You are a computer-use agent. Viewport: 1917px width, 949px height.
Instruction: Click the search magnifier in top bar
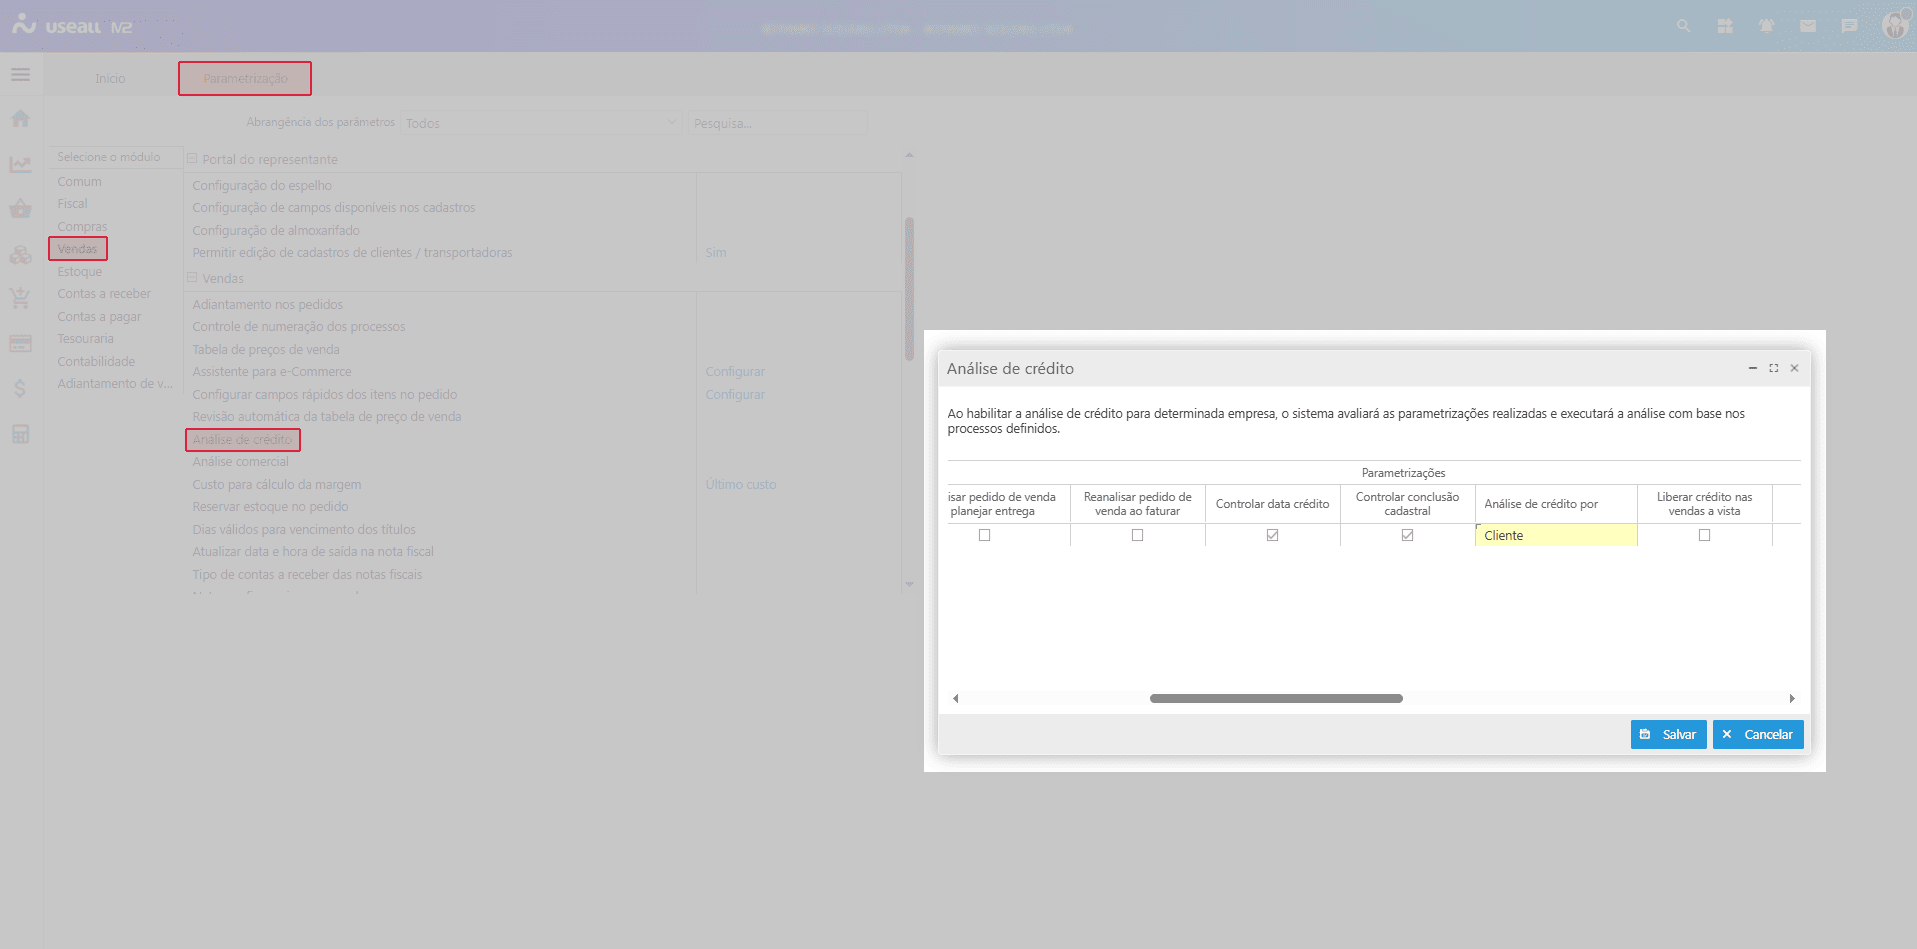pos(1684,26)
